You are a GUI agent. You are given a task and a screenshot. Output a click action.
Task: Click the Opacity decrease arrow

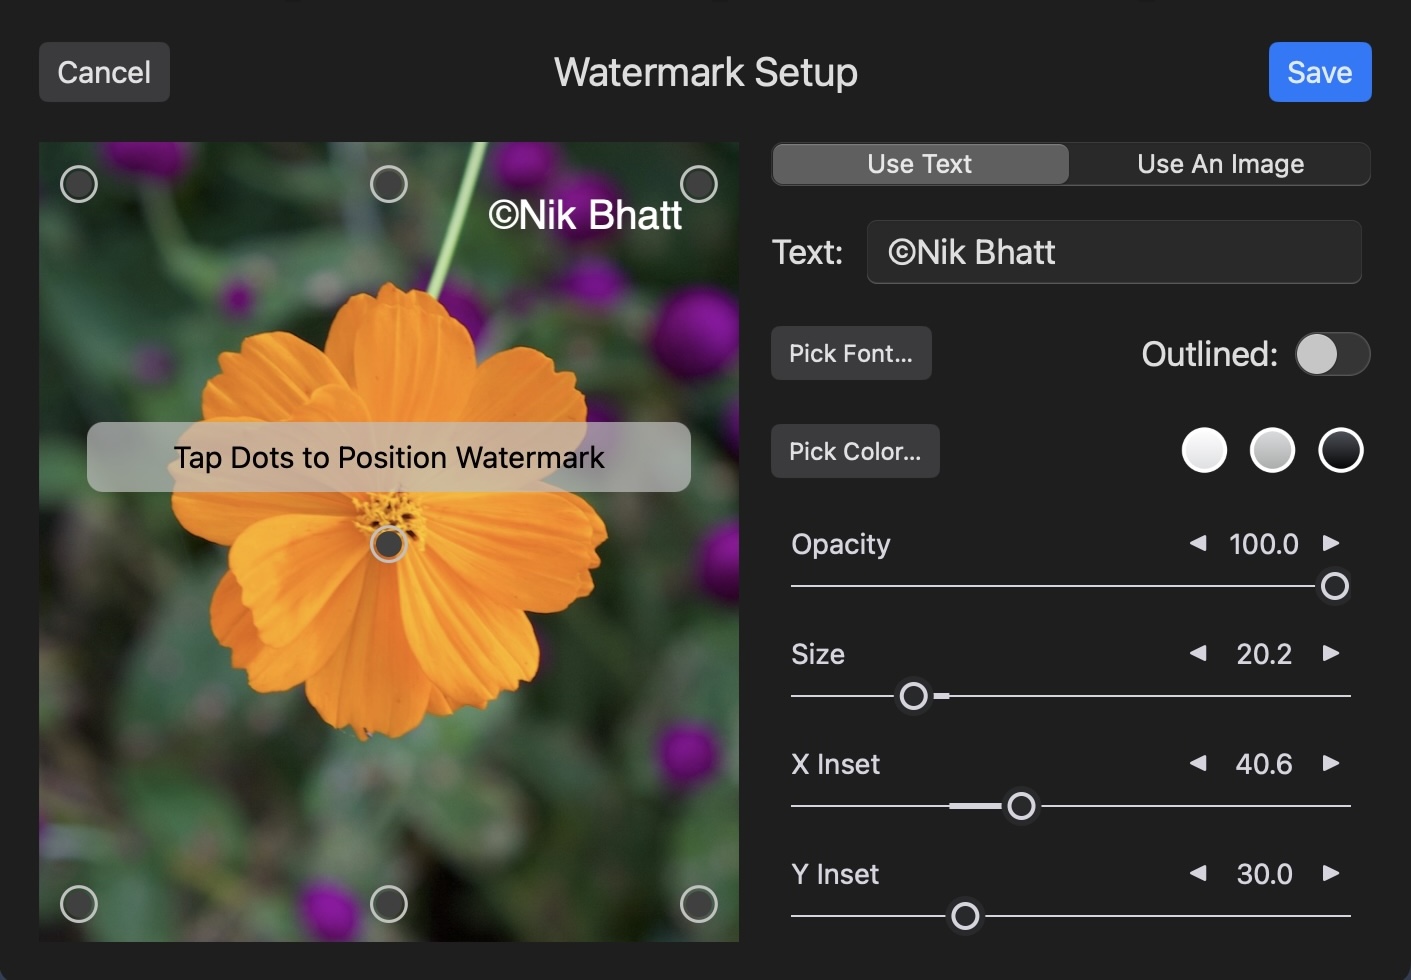click(1197, 543)
